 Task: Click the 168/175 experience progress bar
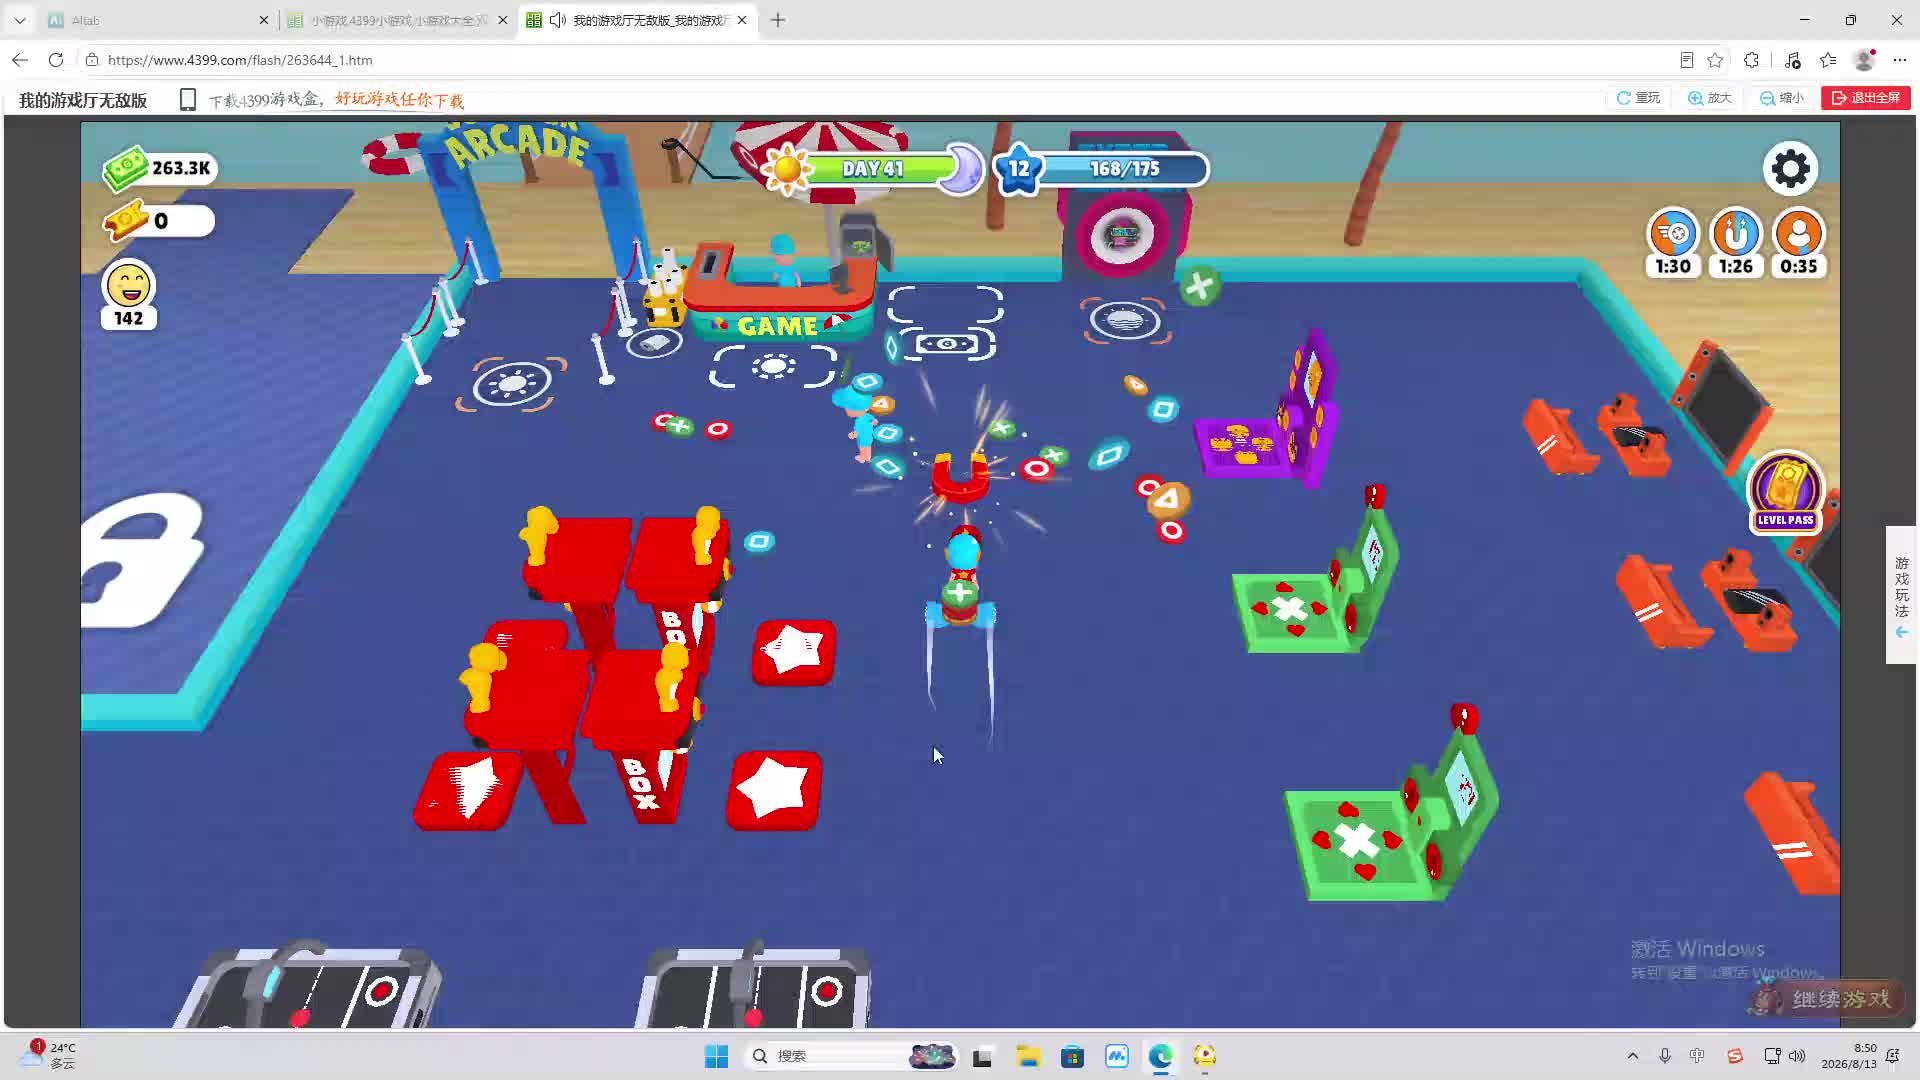click(1124, 169)
